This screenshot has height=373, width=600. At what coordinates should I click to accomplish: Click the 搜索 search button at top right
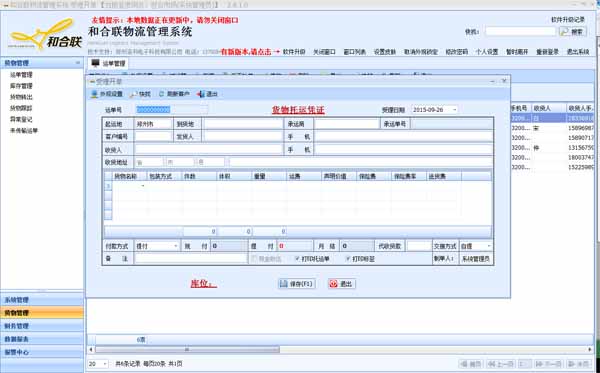click(x=573, y=32)
